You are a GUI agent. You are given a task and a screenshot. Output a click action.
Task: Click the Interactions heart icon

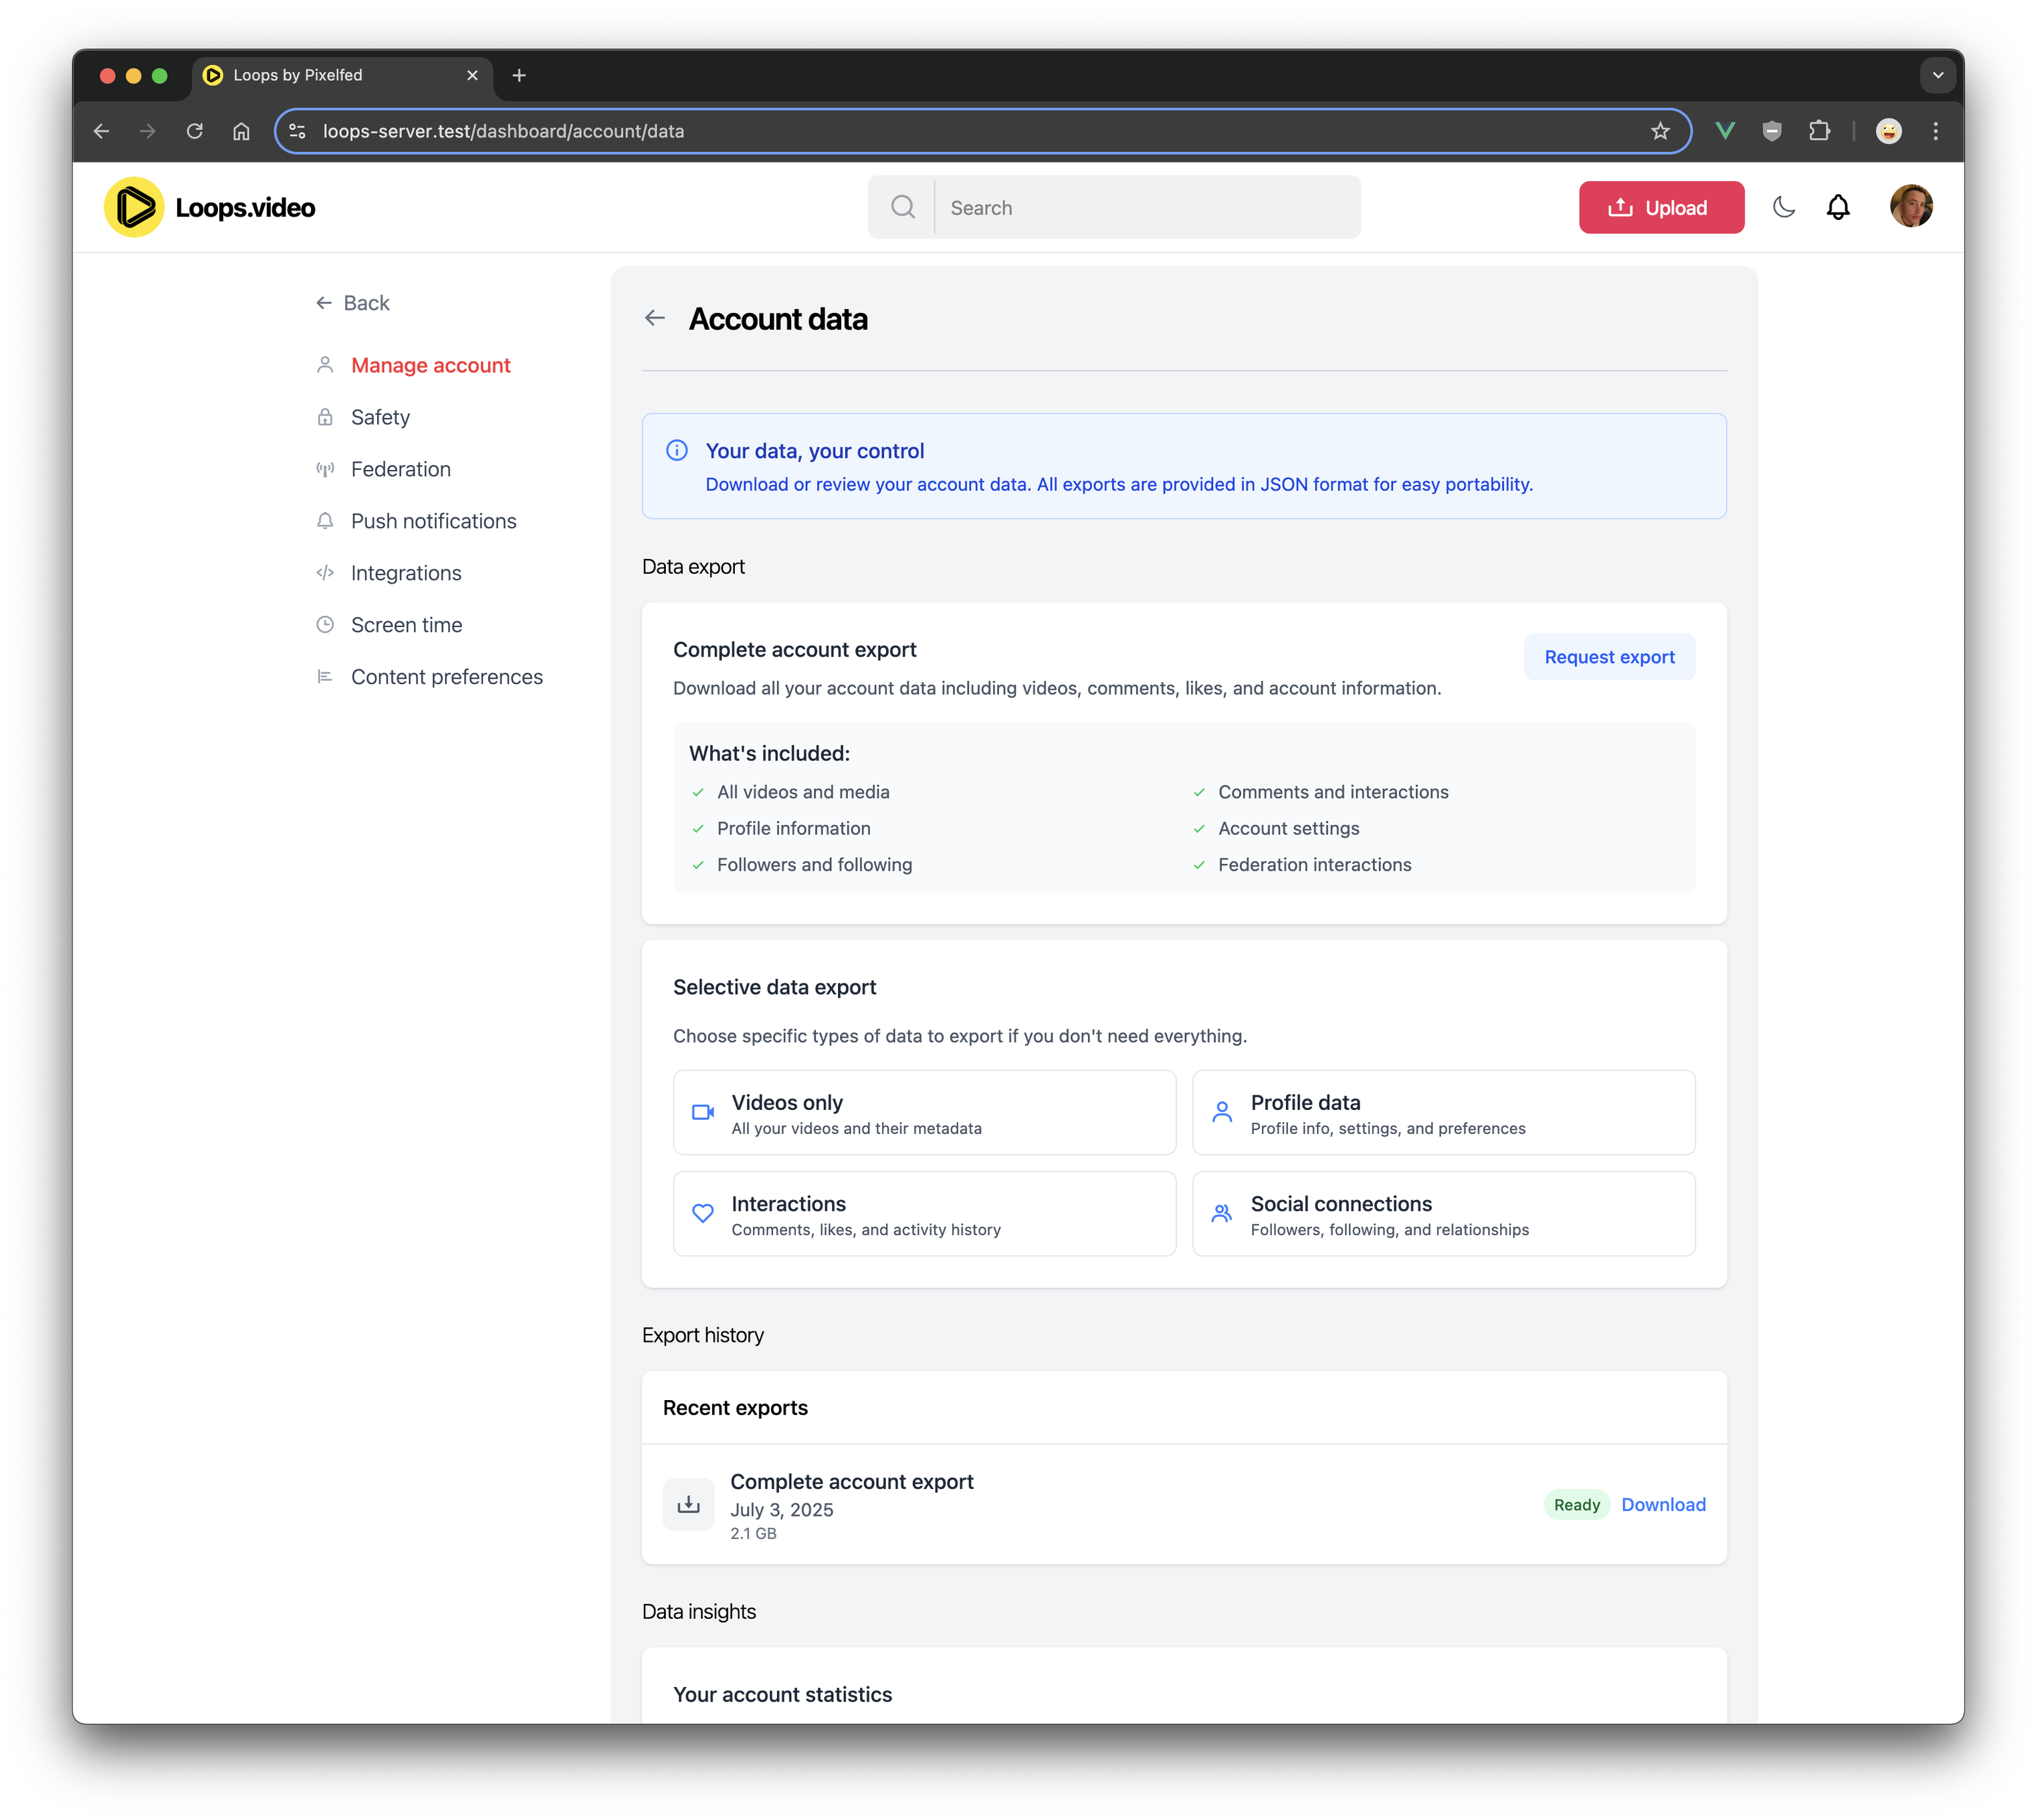pos(703,1213)
